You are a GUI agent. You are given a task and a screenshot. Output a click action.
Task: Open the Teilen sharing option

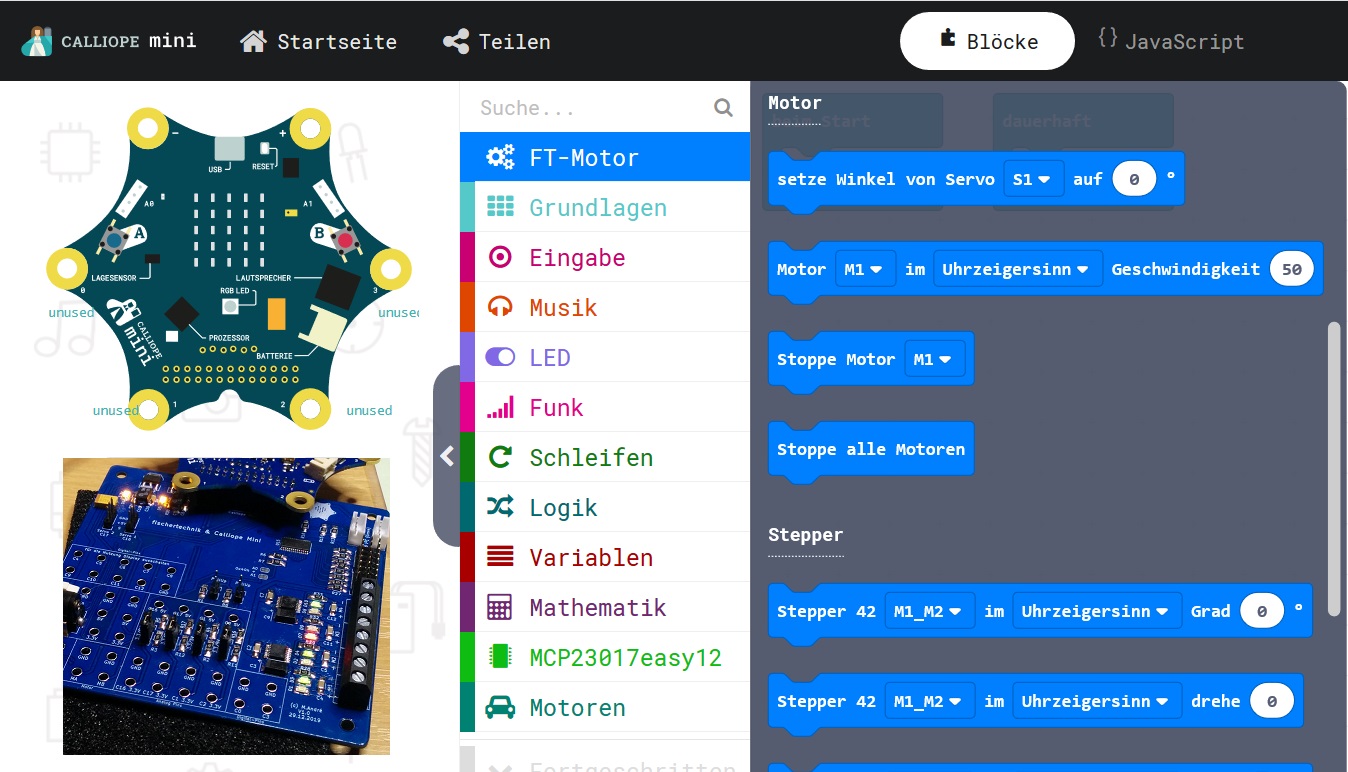click(x=496, y=42)
